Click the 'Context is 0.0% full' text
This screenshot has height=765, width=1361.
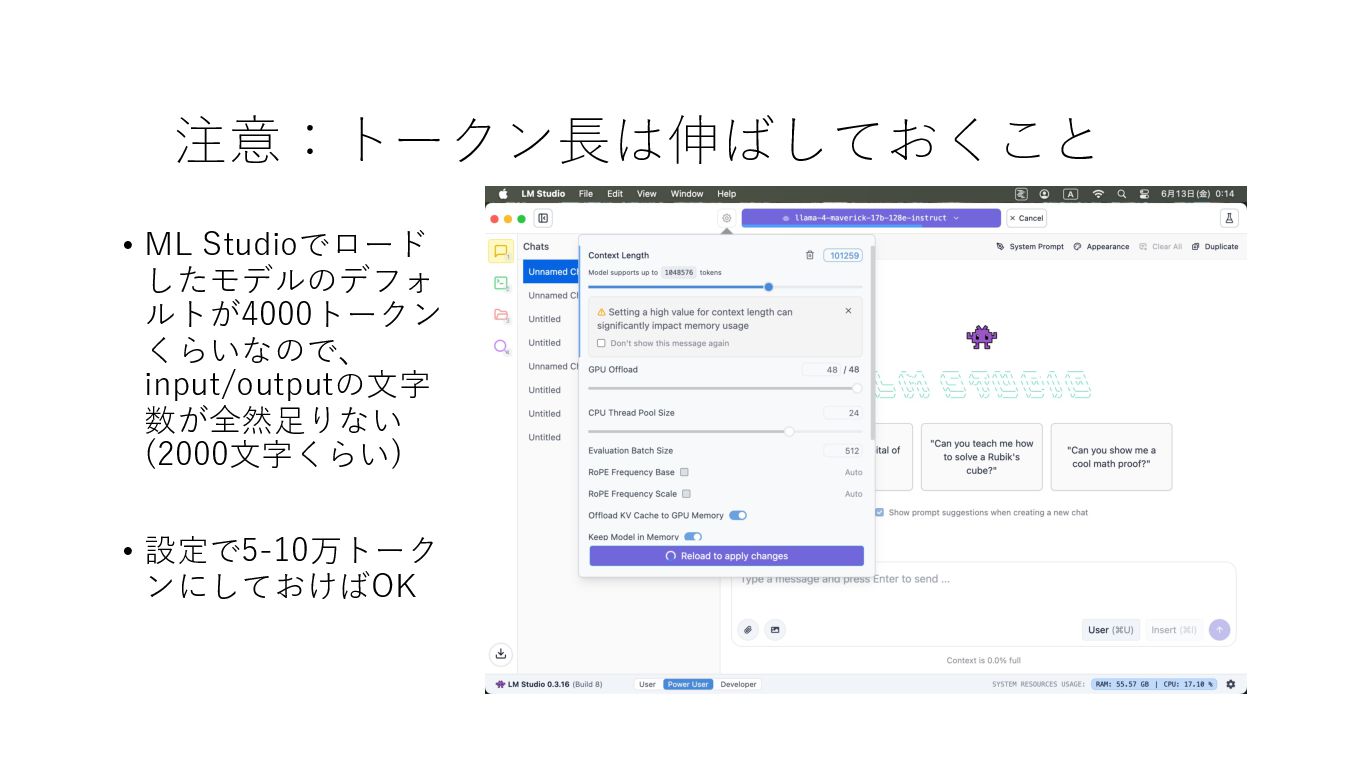[984, 660]
